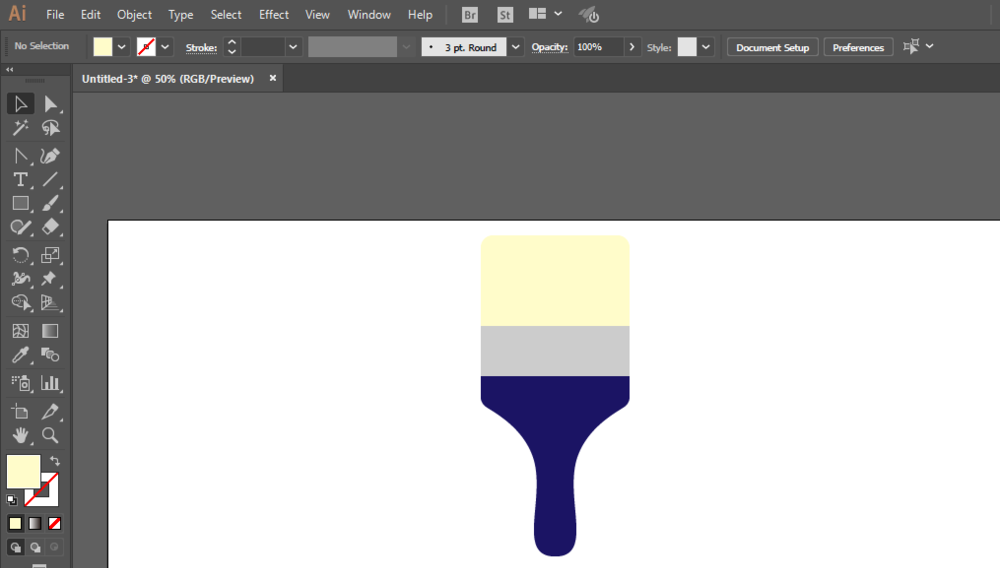
Task: Select the Blend tool
Action: pyautogui.click(x=50, y=355)
